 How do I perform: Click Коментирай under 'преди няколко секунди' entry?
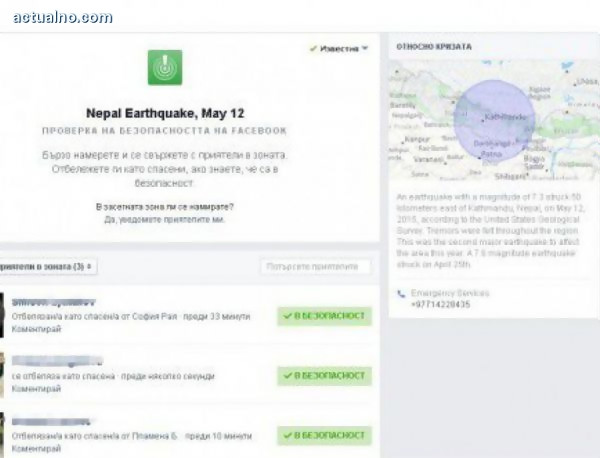click(x=36, y=389)
